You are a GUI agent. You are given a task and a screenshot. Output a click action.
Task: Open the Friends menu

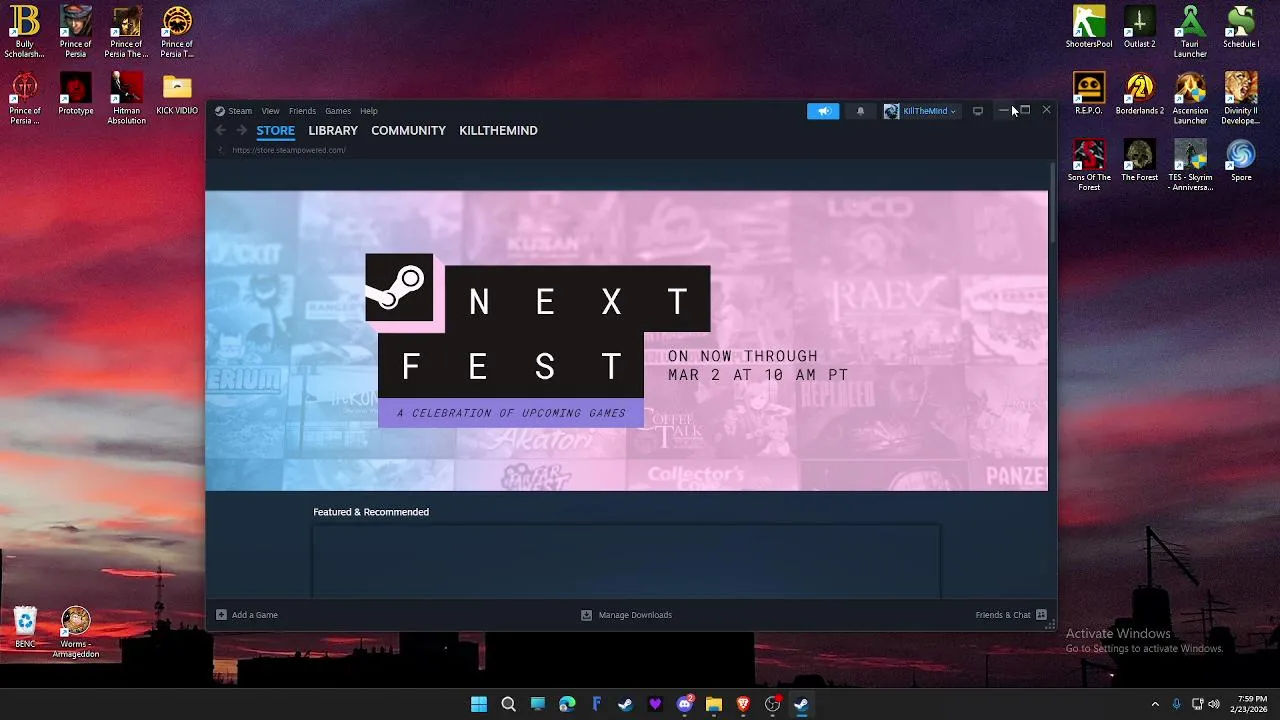pyautogui.click(x=302, y=111)
